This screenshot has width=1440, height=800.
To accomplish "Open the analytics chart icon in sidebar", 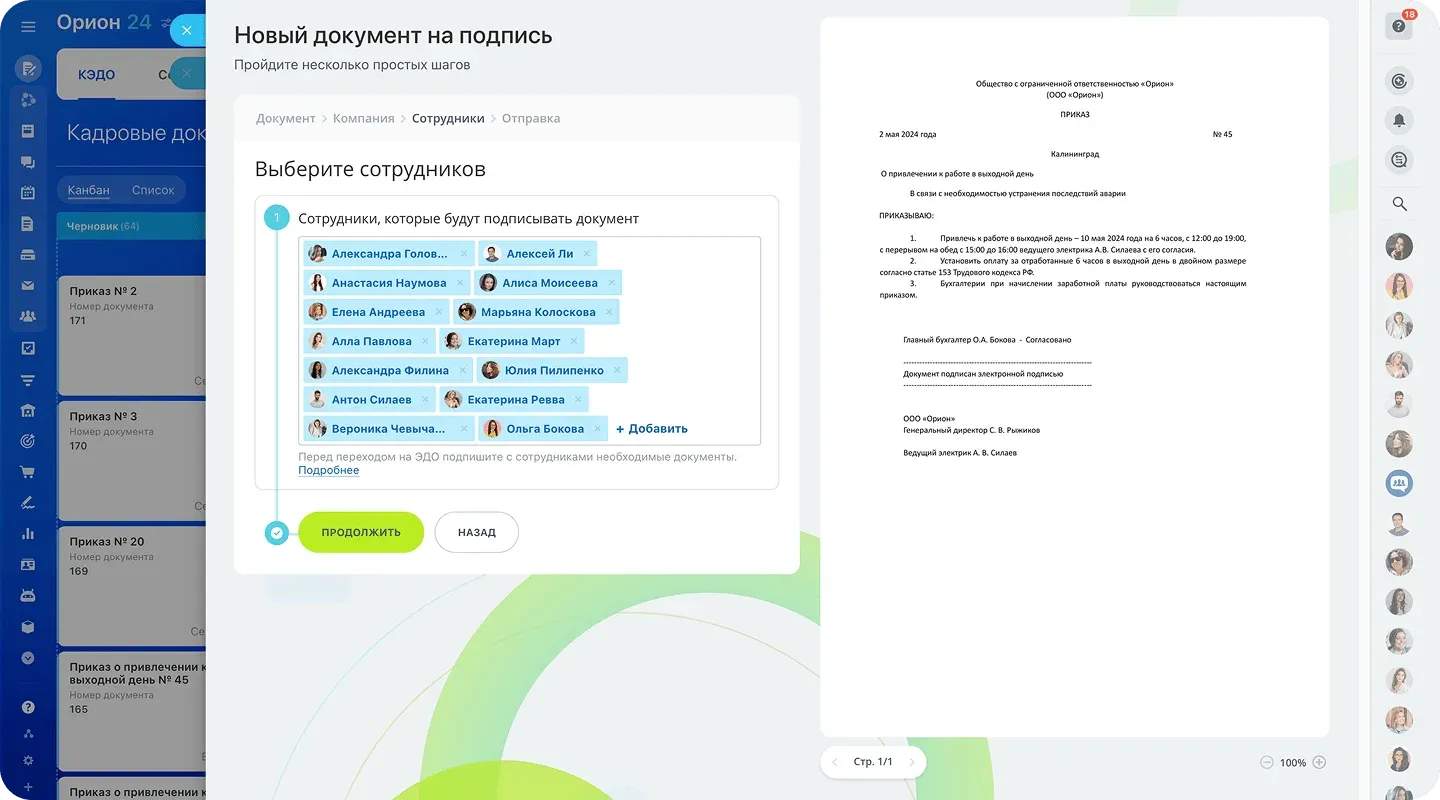I will 28,534.
